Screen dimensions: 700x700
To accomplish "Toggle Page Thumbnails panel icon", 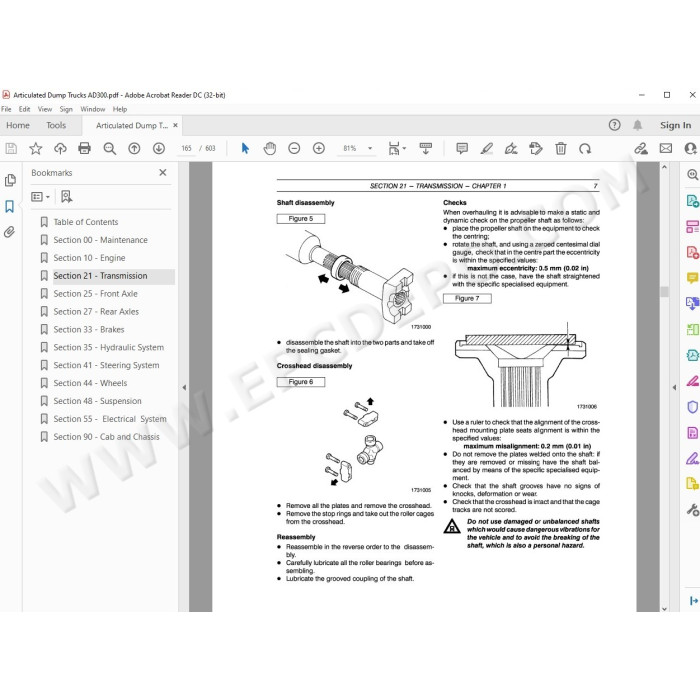I will pos(10,180).
